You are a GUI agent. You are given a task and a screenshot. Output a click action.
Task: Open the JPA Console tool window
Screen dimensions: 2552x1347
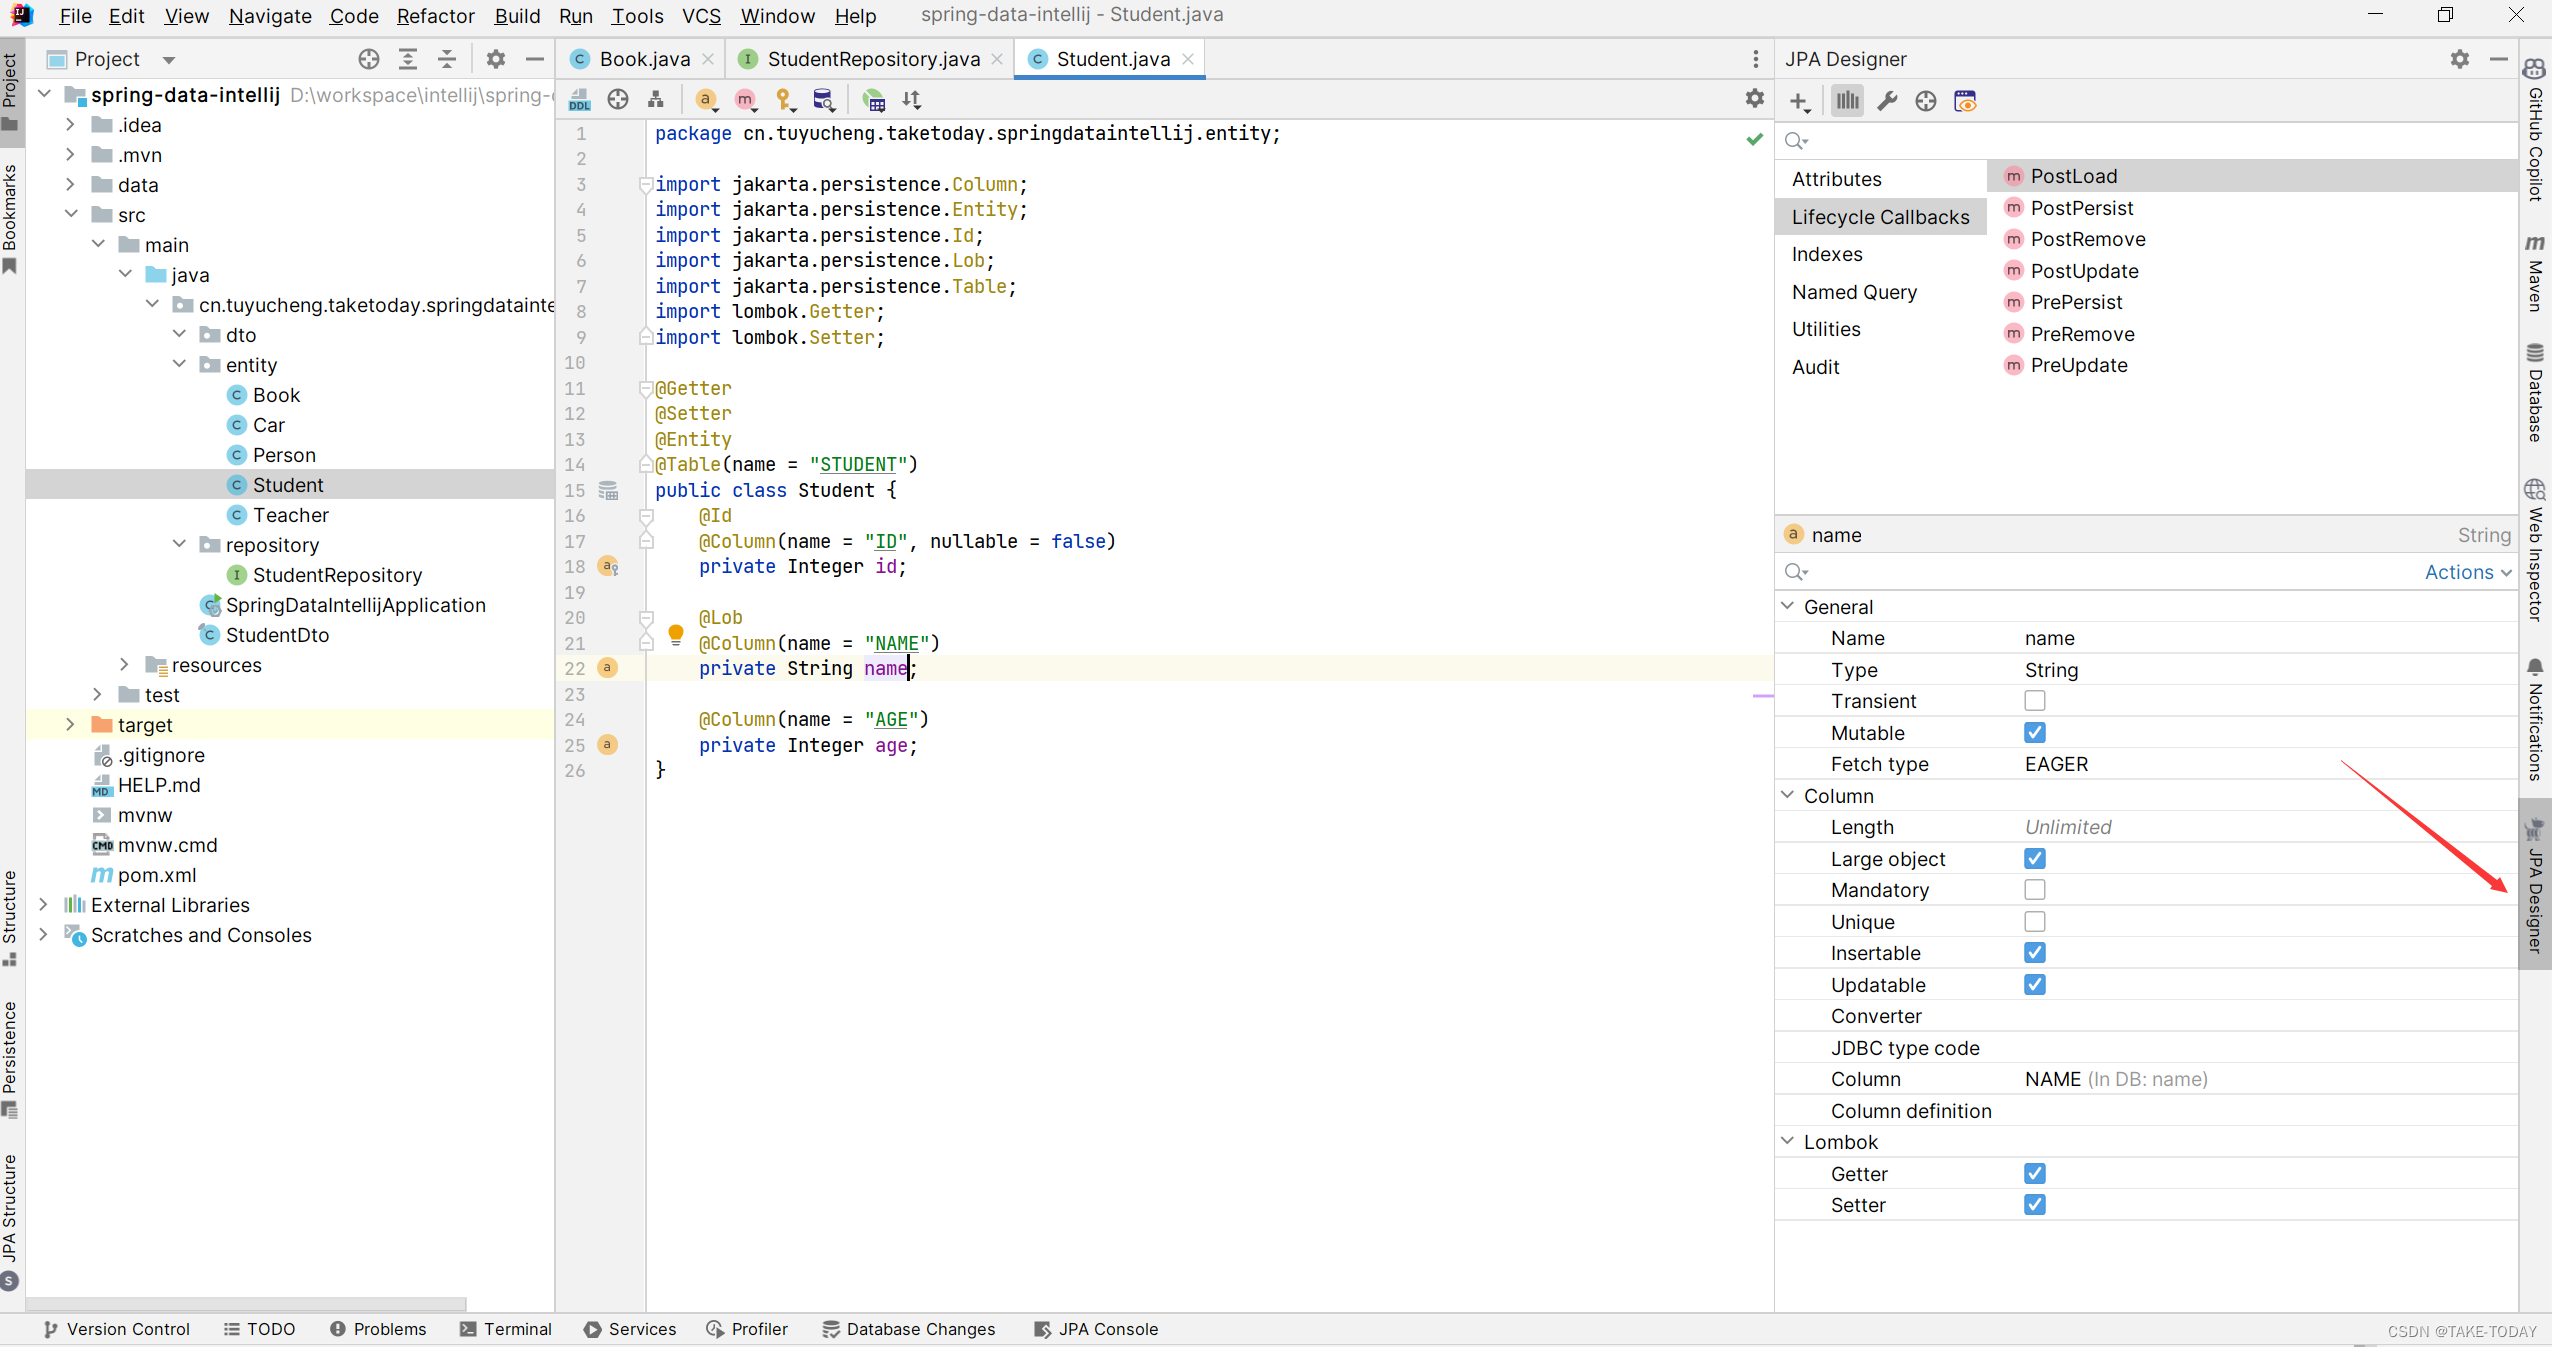pyautogui.click(x=1096, y=1329)
